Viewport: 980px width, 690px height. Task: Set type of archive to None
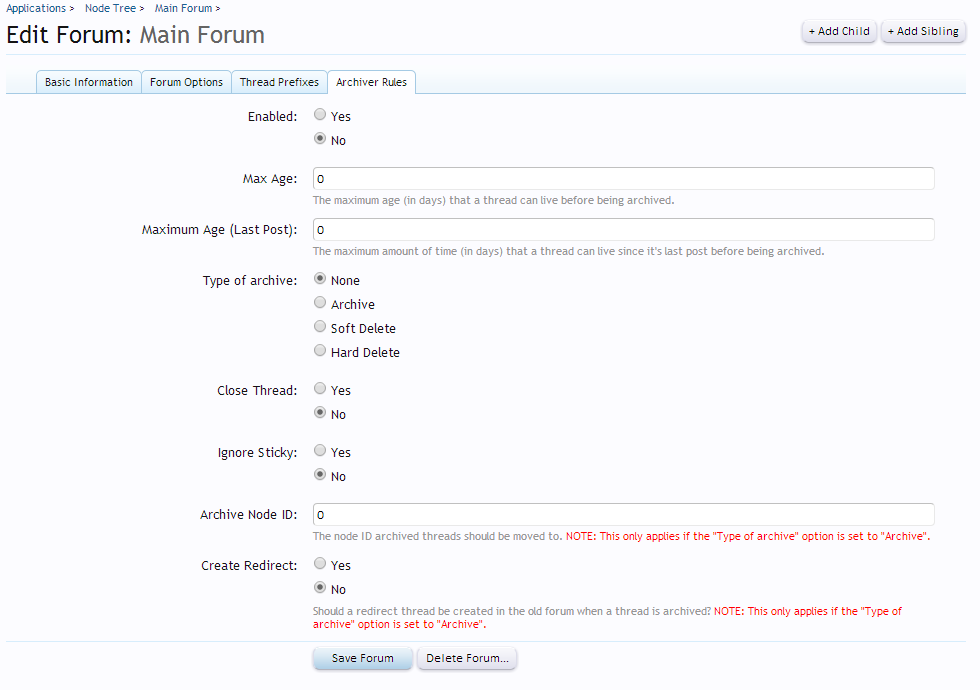[320, 280]
